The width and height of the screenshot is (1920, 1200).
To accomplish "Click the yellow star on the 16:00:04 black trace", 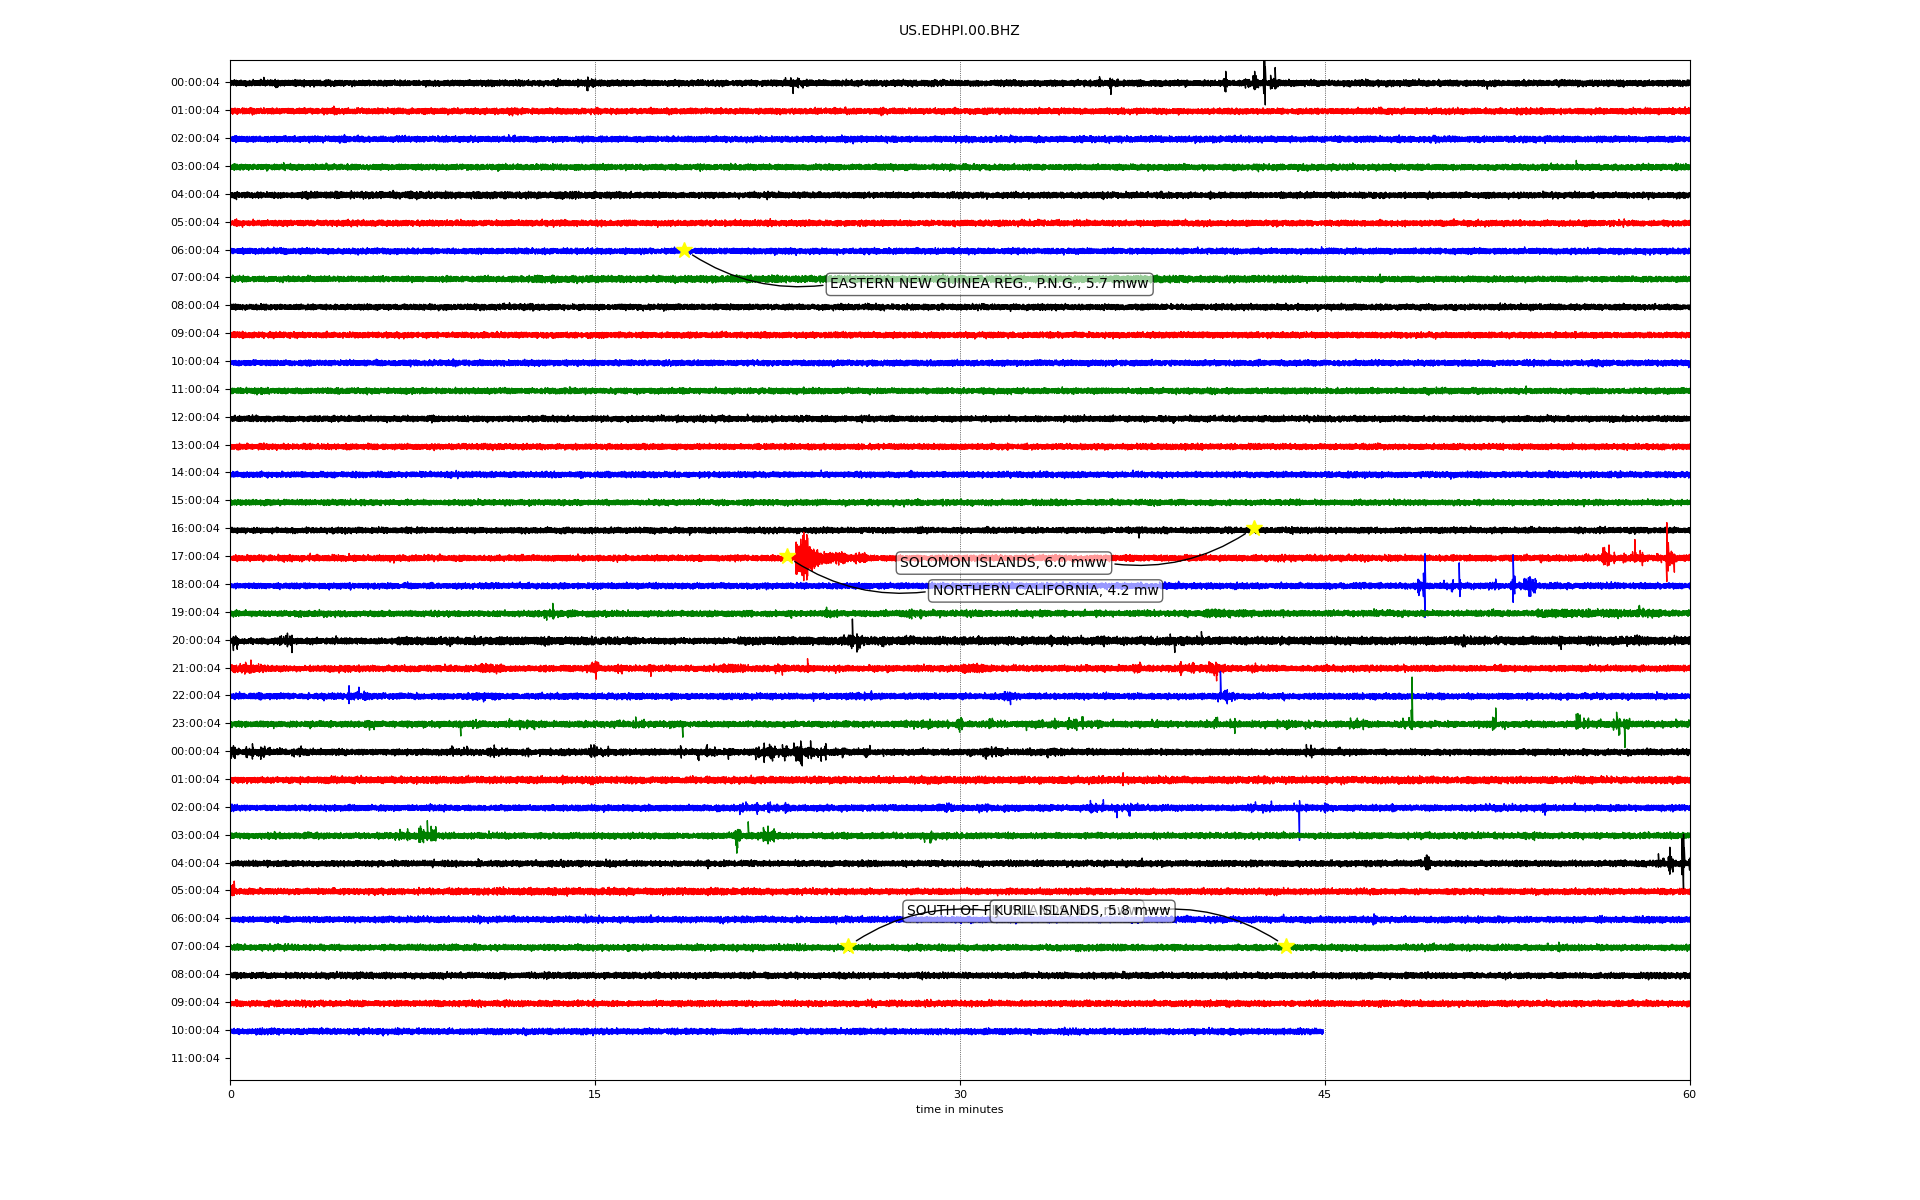I will pyautogui.click(x=1254, y=528).
